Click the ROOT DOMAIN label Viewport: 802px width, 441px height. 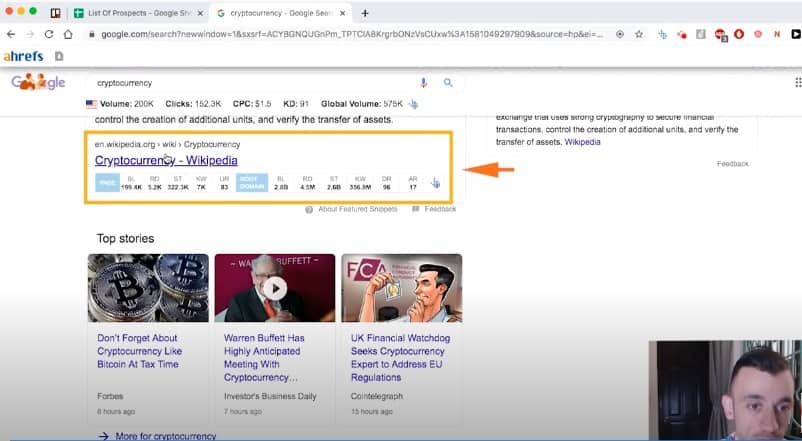tap(252, 183)
